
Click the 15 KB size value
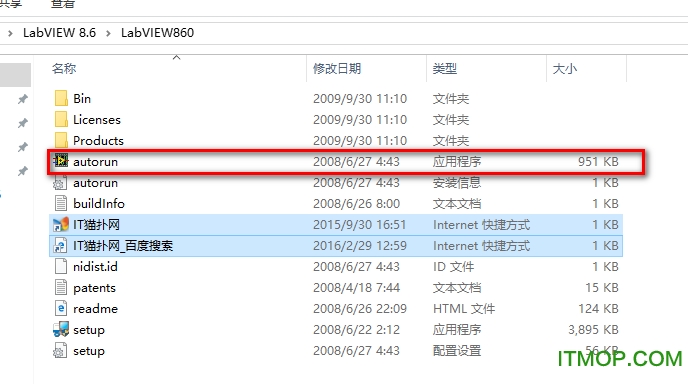tap(602, 287)
